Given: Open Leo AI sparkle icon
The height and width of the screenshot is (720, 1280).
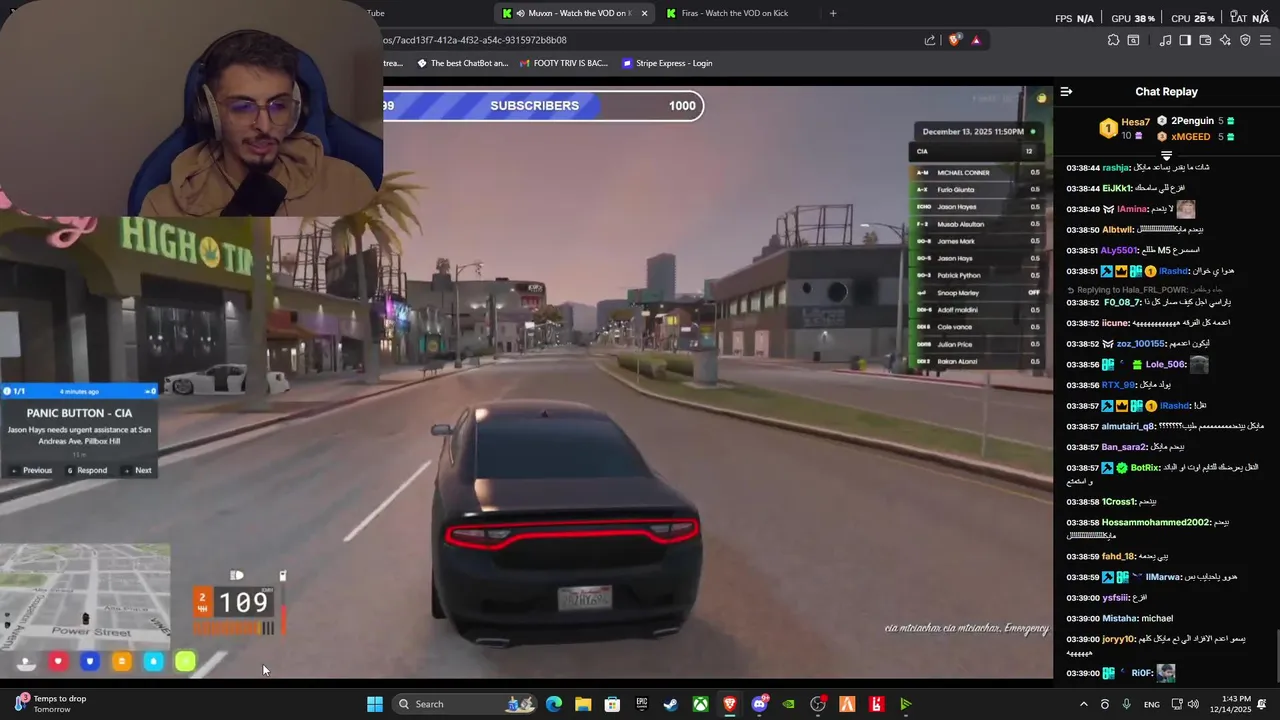Looking at the screenshot, I should point(1225,40).
